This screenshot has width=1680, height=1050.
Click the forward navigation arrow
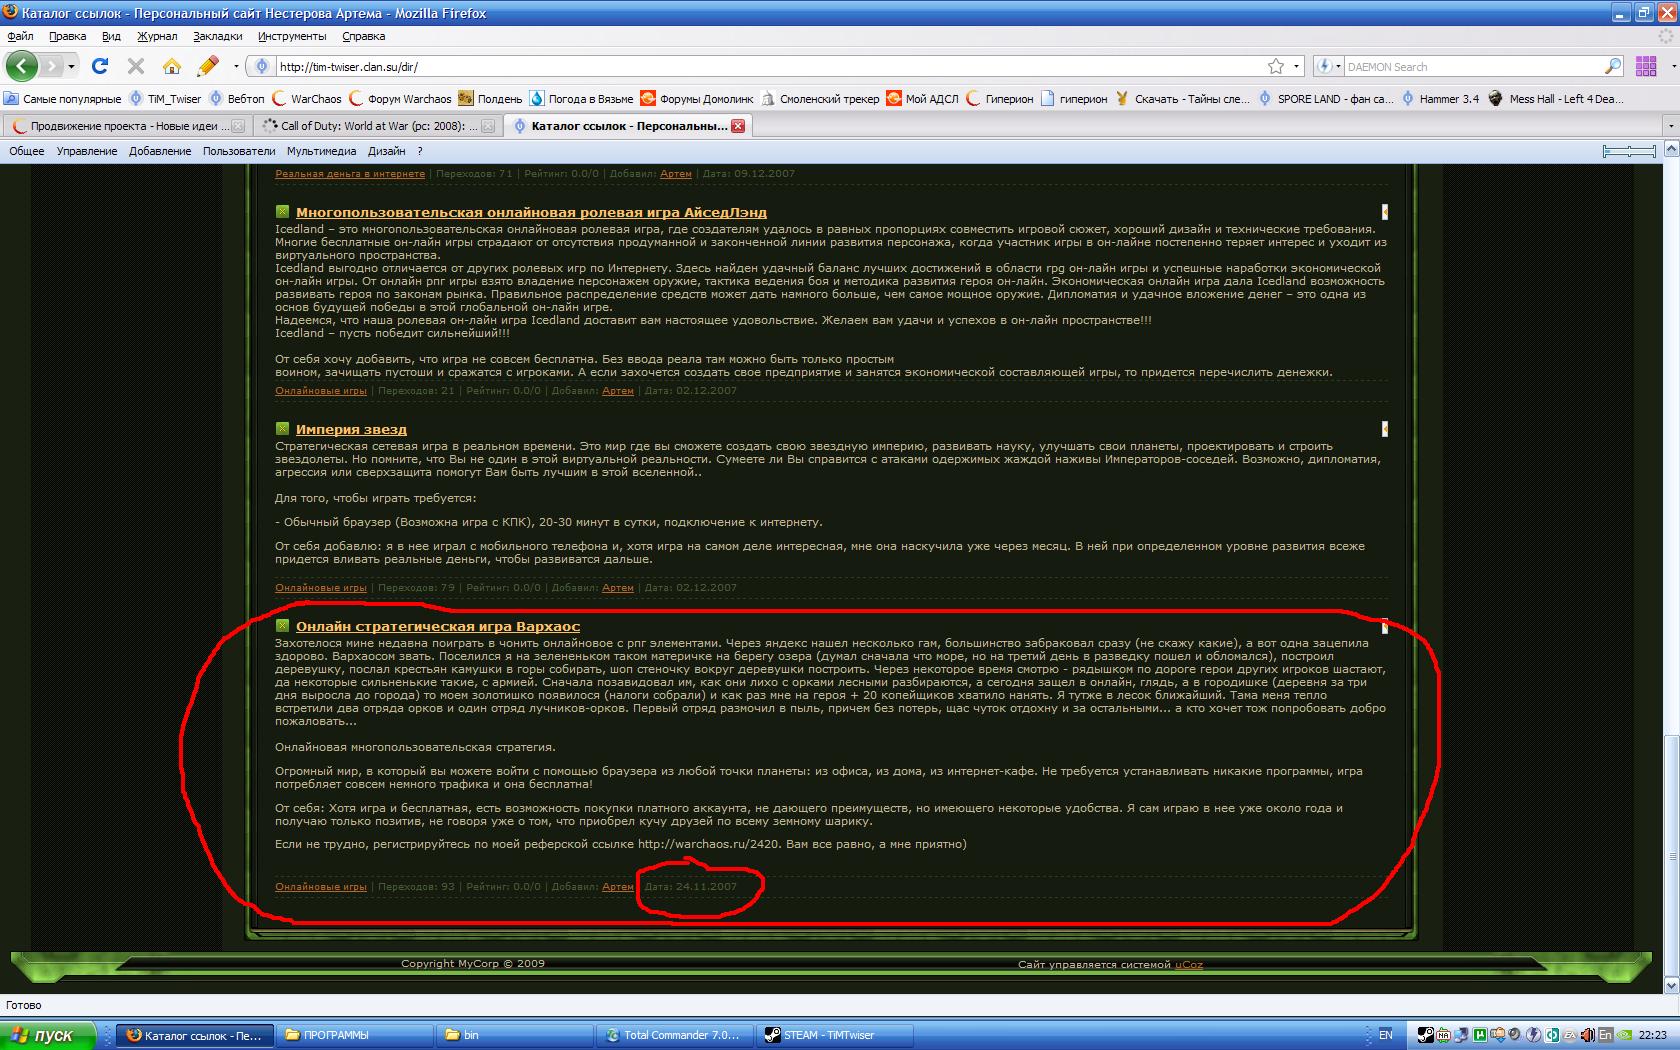coord(51,66)
